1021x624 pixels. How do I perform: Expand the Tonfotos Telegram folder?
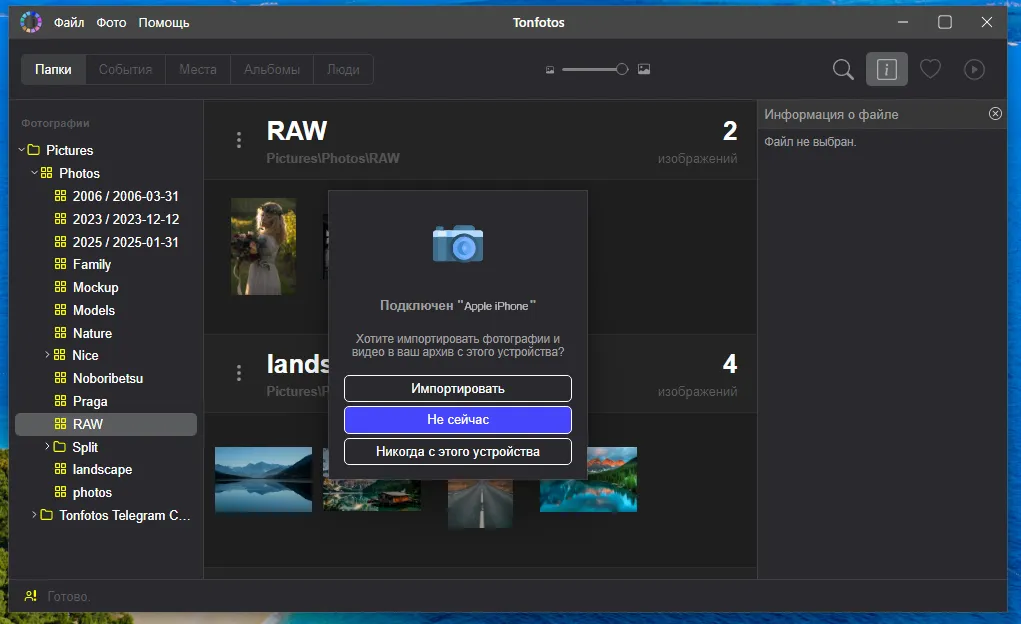point(33,515)
